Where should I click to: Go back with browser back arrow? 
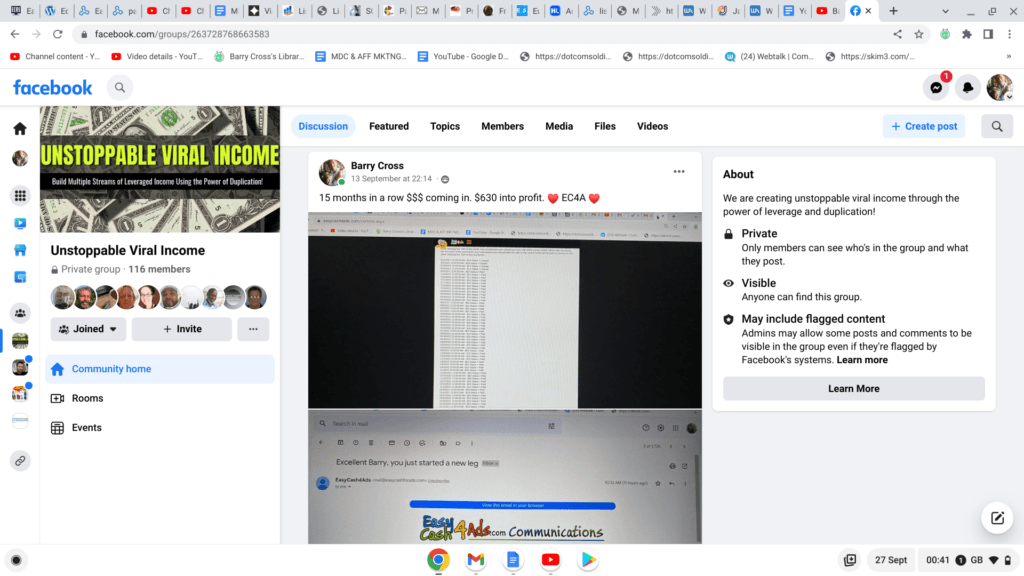[15, 34]
